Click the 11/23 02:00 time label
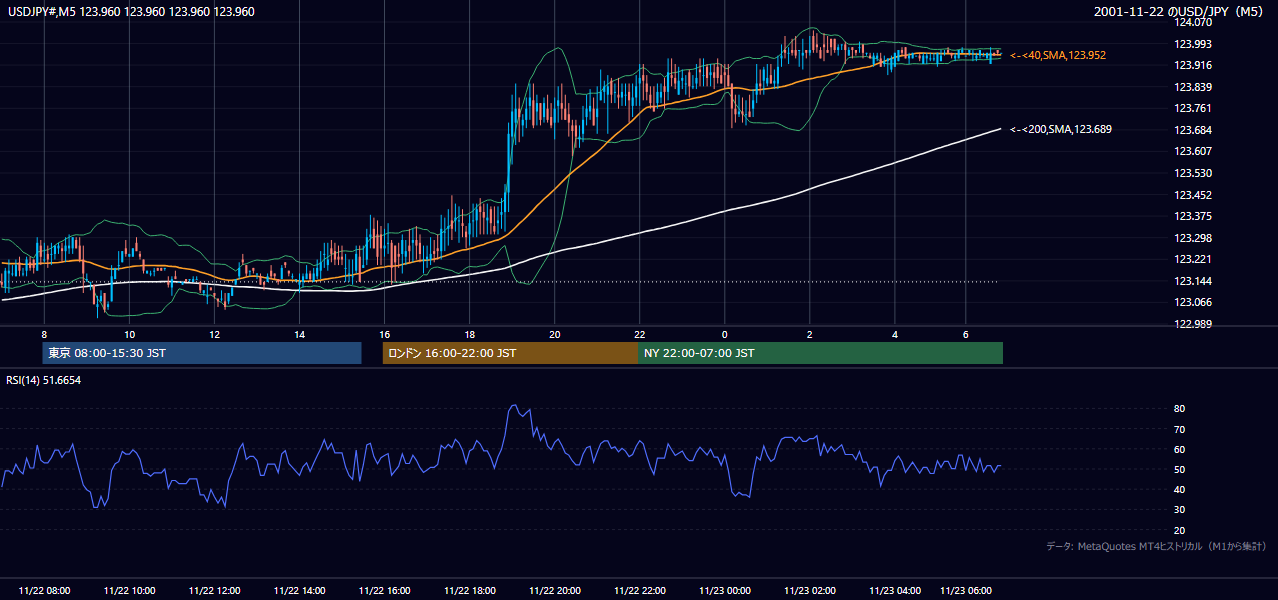Viewport: 1278px width, 600px height. pyautogui.click(x=810, y=591)
